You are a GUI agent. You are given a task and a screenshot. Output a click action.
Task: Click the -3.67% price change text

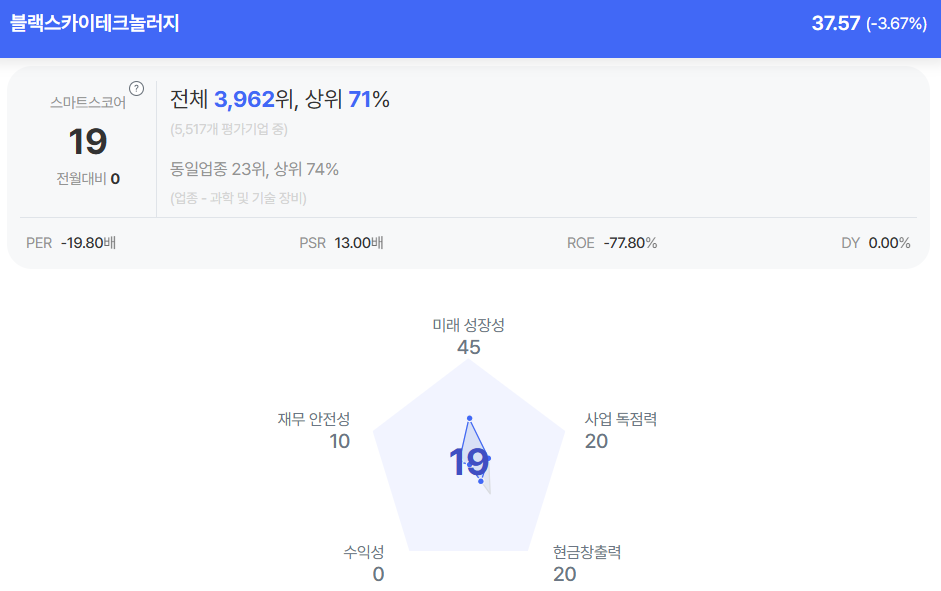pyautogui.click(x=896, y=24)
